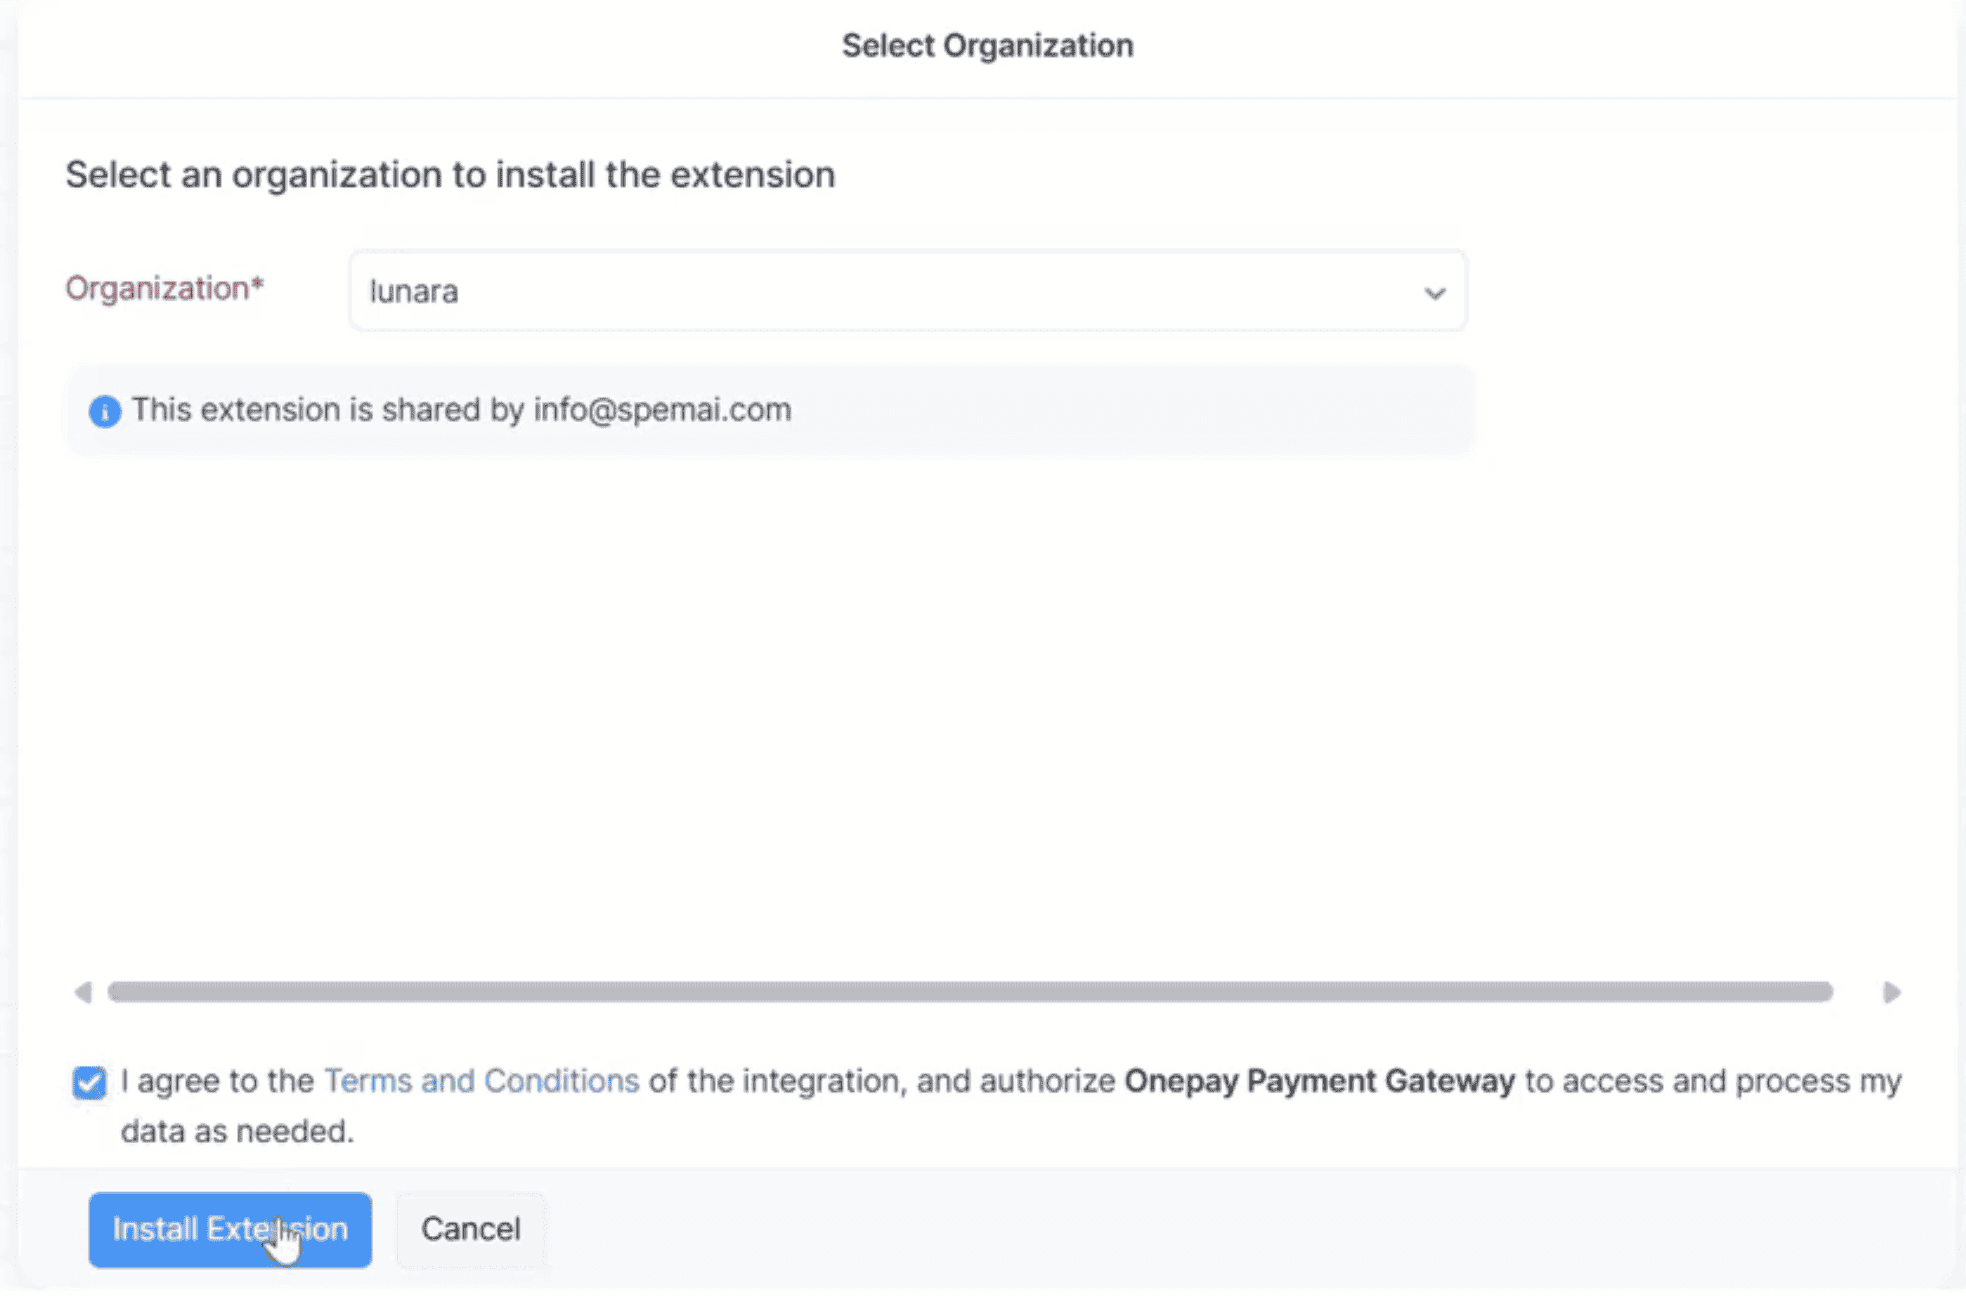Viewport: 1966px width, 1296px height.
Task: Click the shared-by information banner text
Action: [x=330, y=410]
